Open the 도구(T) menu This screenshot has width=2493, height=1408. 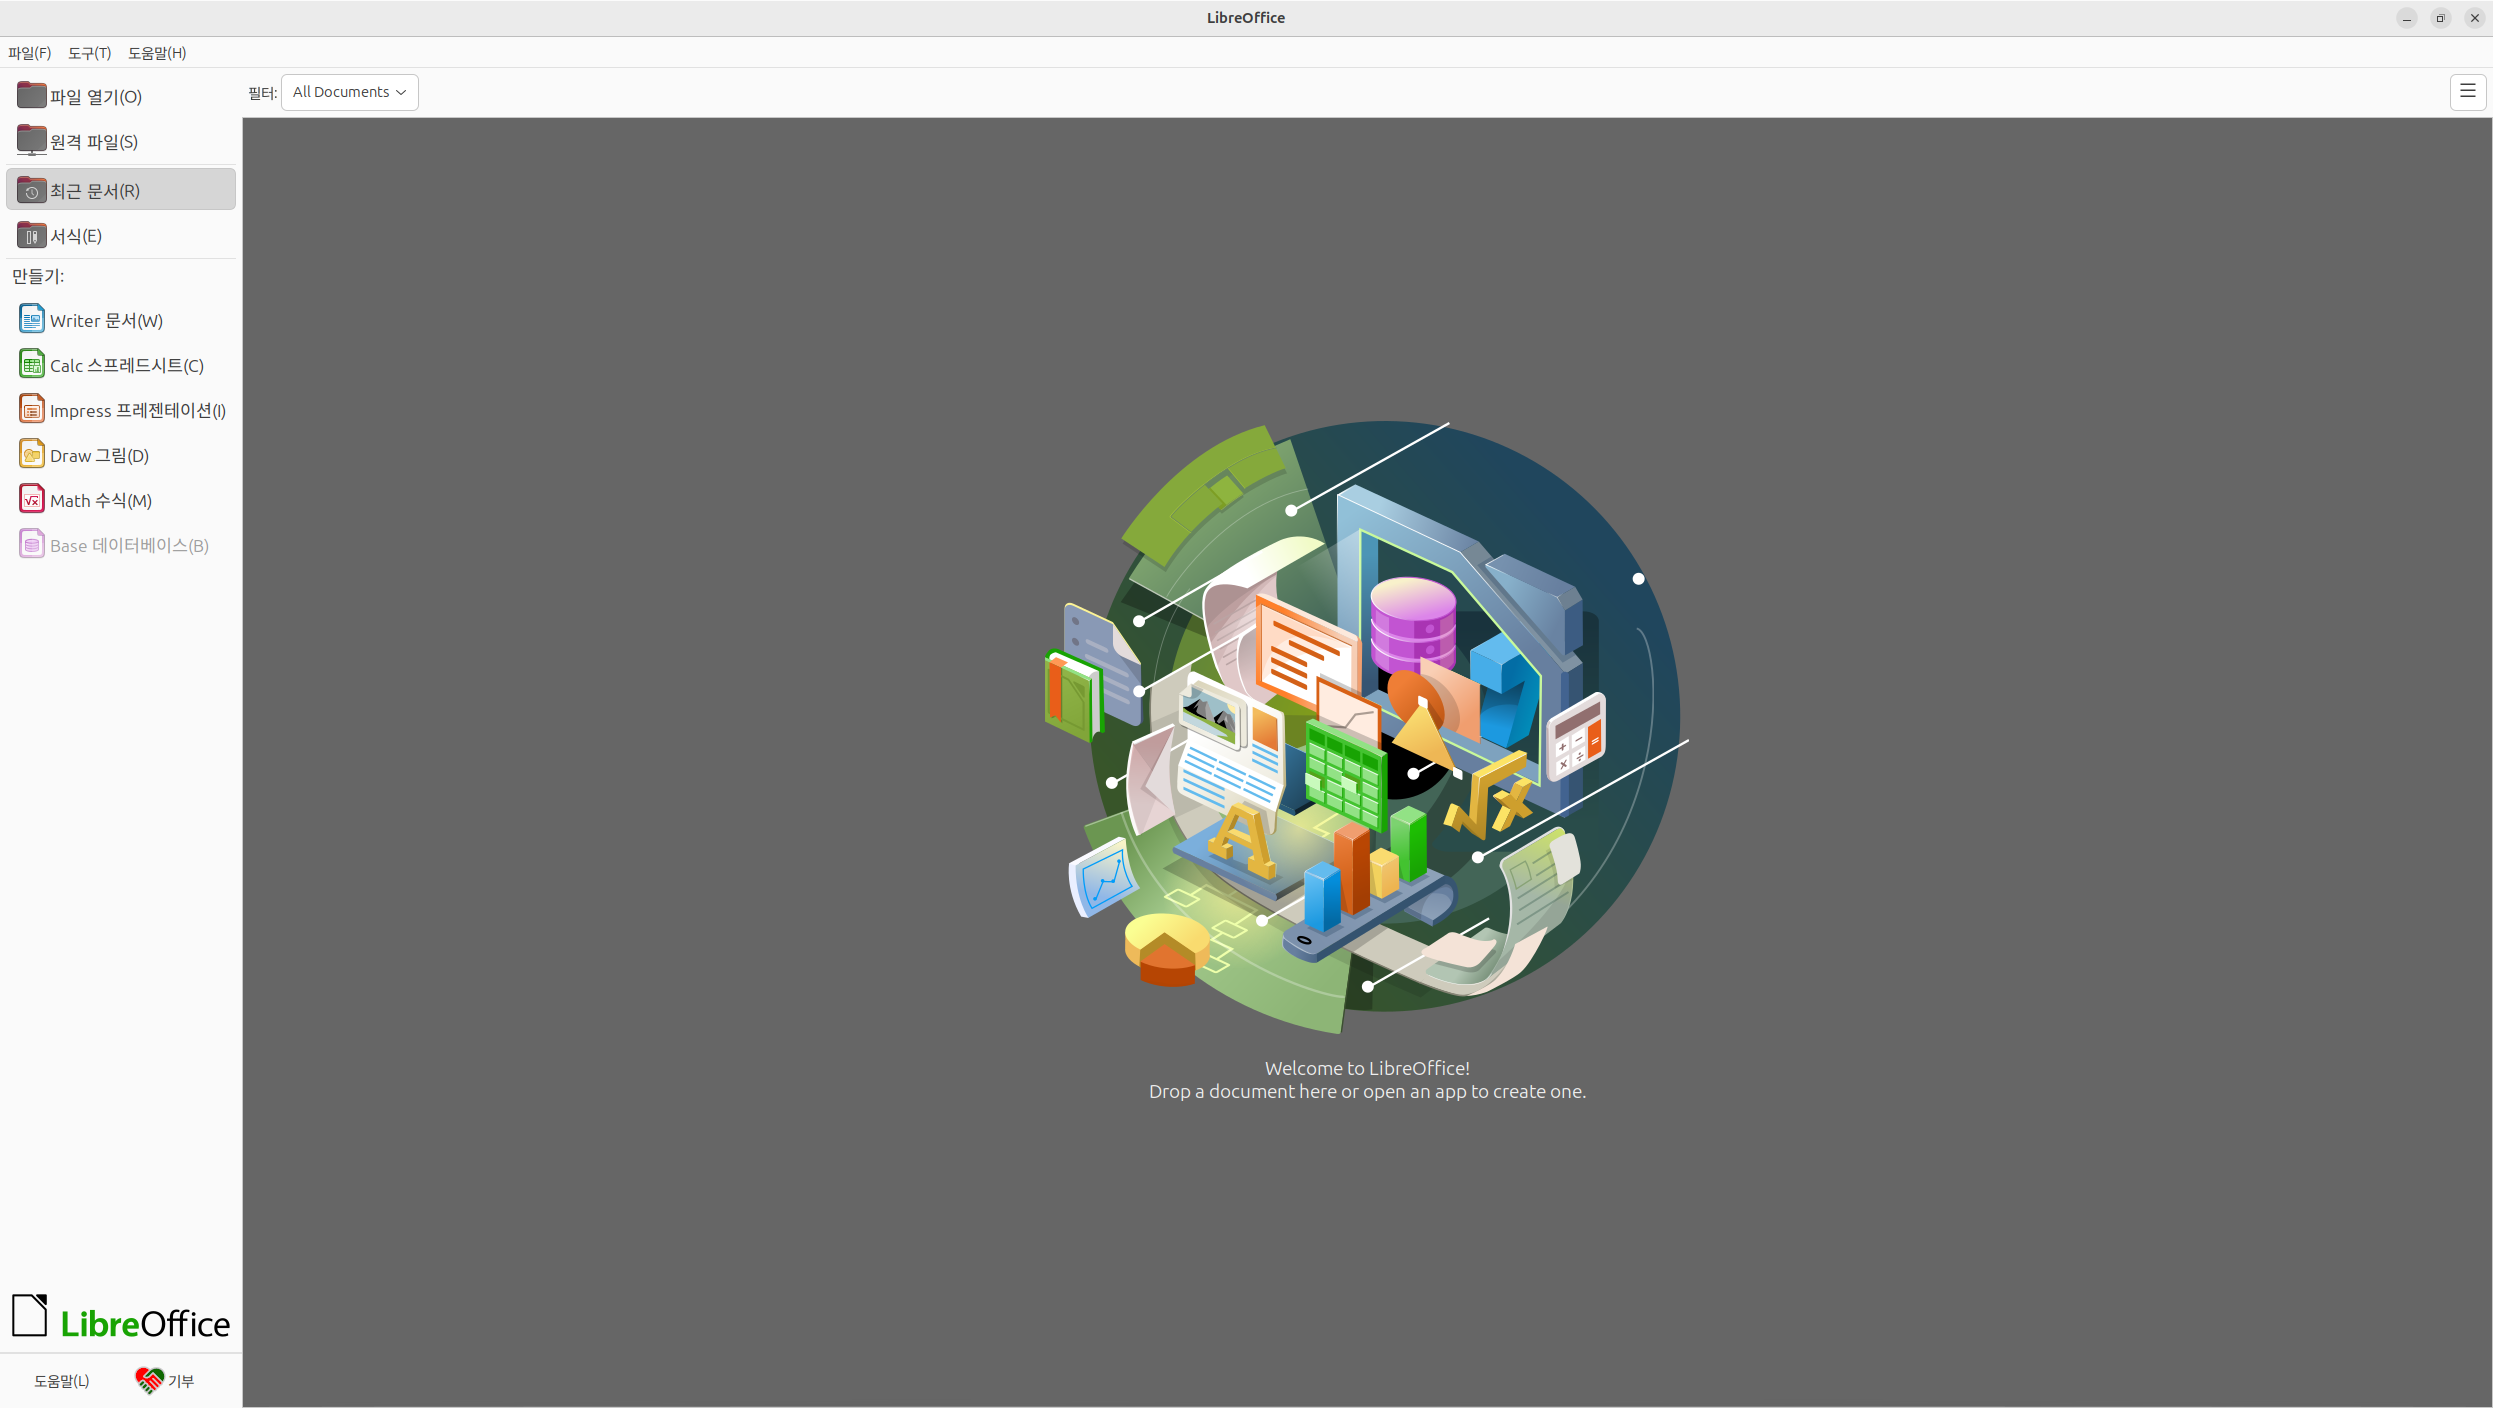[90, 53]
